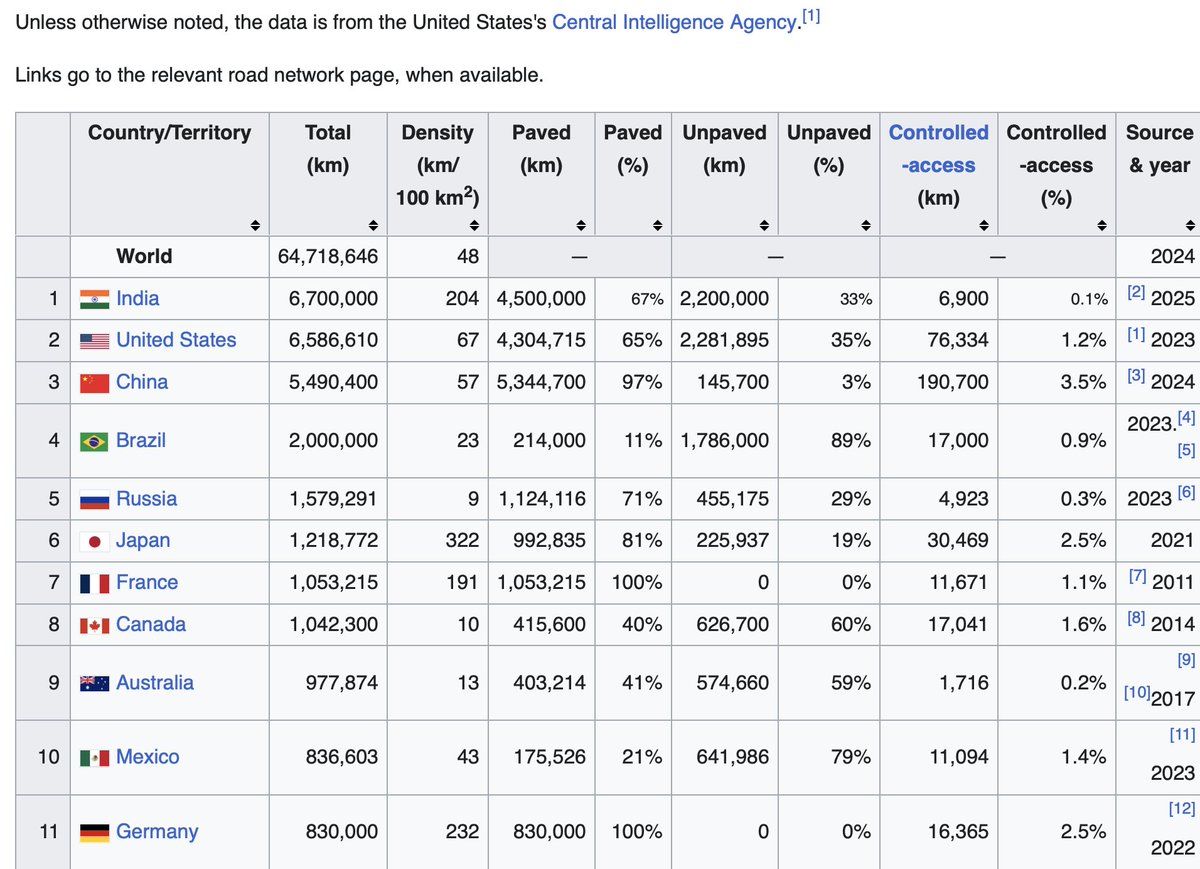Click the Japan flag icon
This screenshot has height=869, width=1200.
click(94, 541)
